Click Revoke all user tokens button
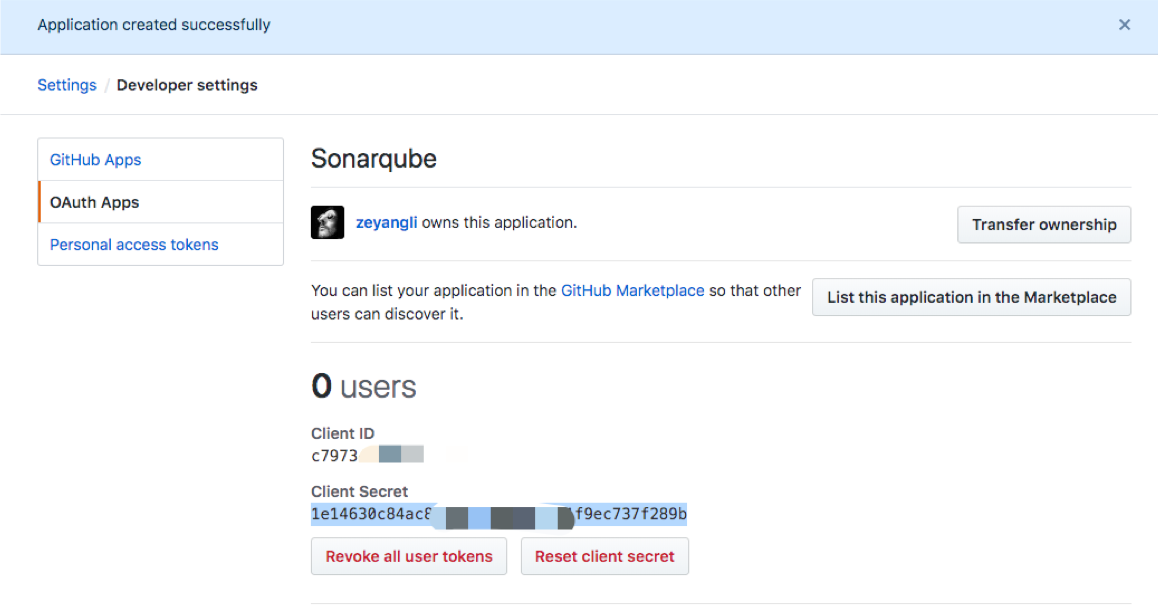The image size is (1158, 610). (x=408, y=556)
